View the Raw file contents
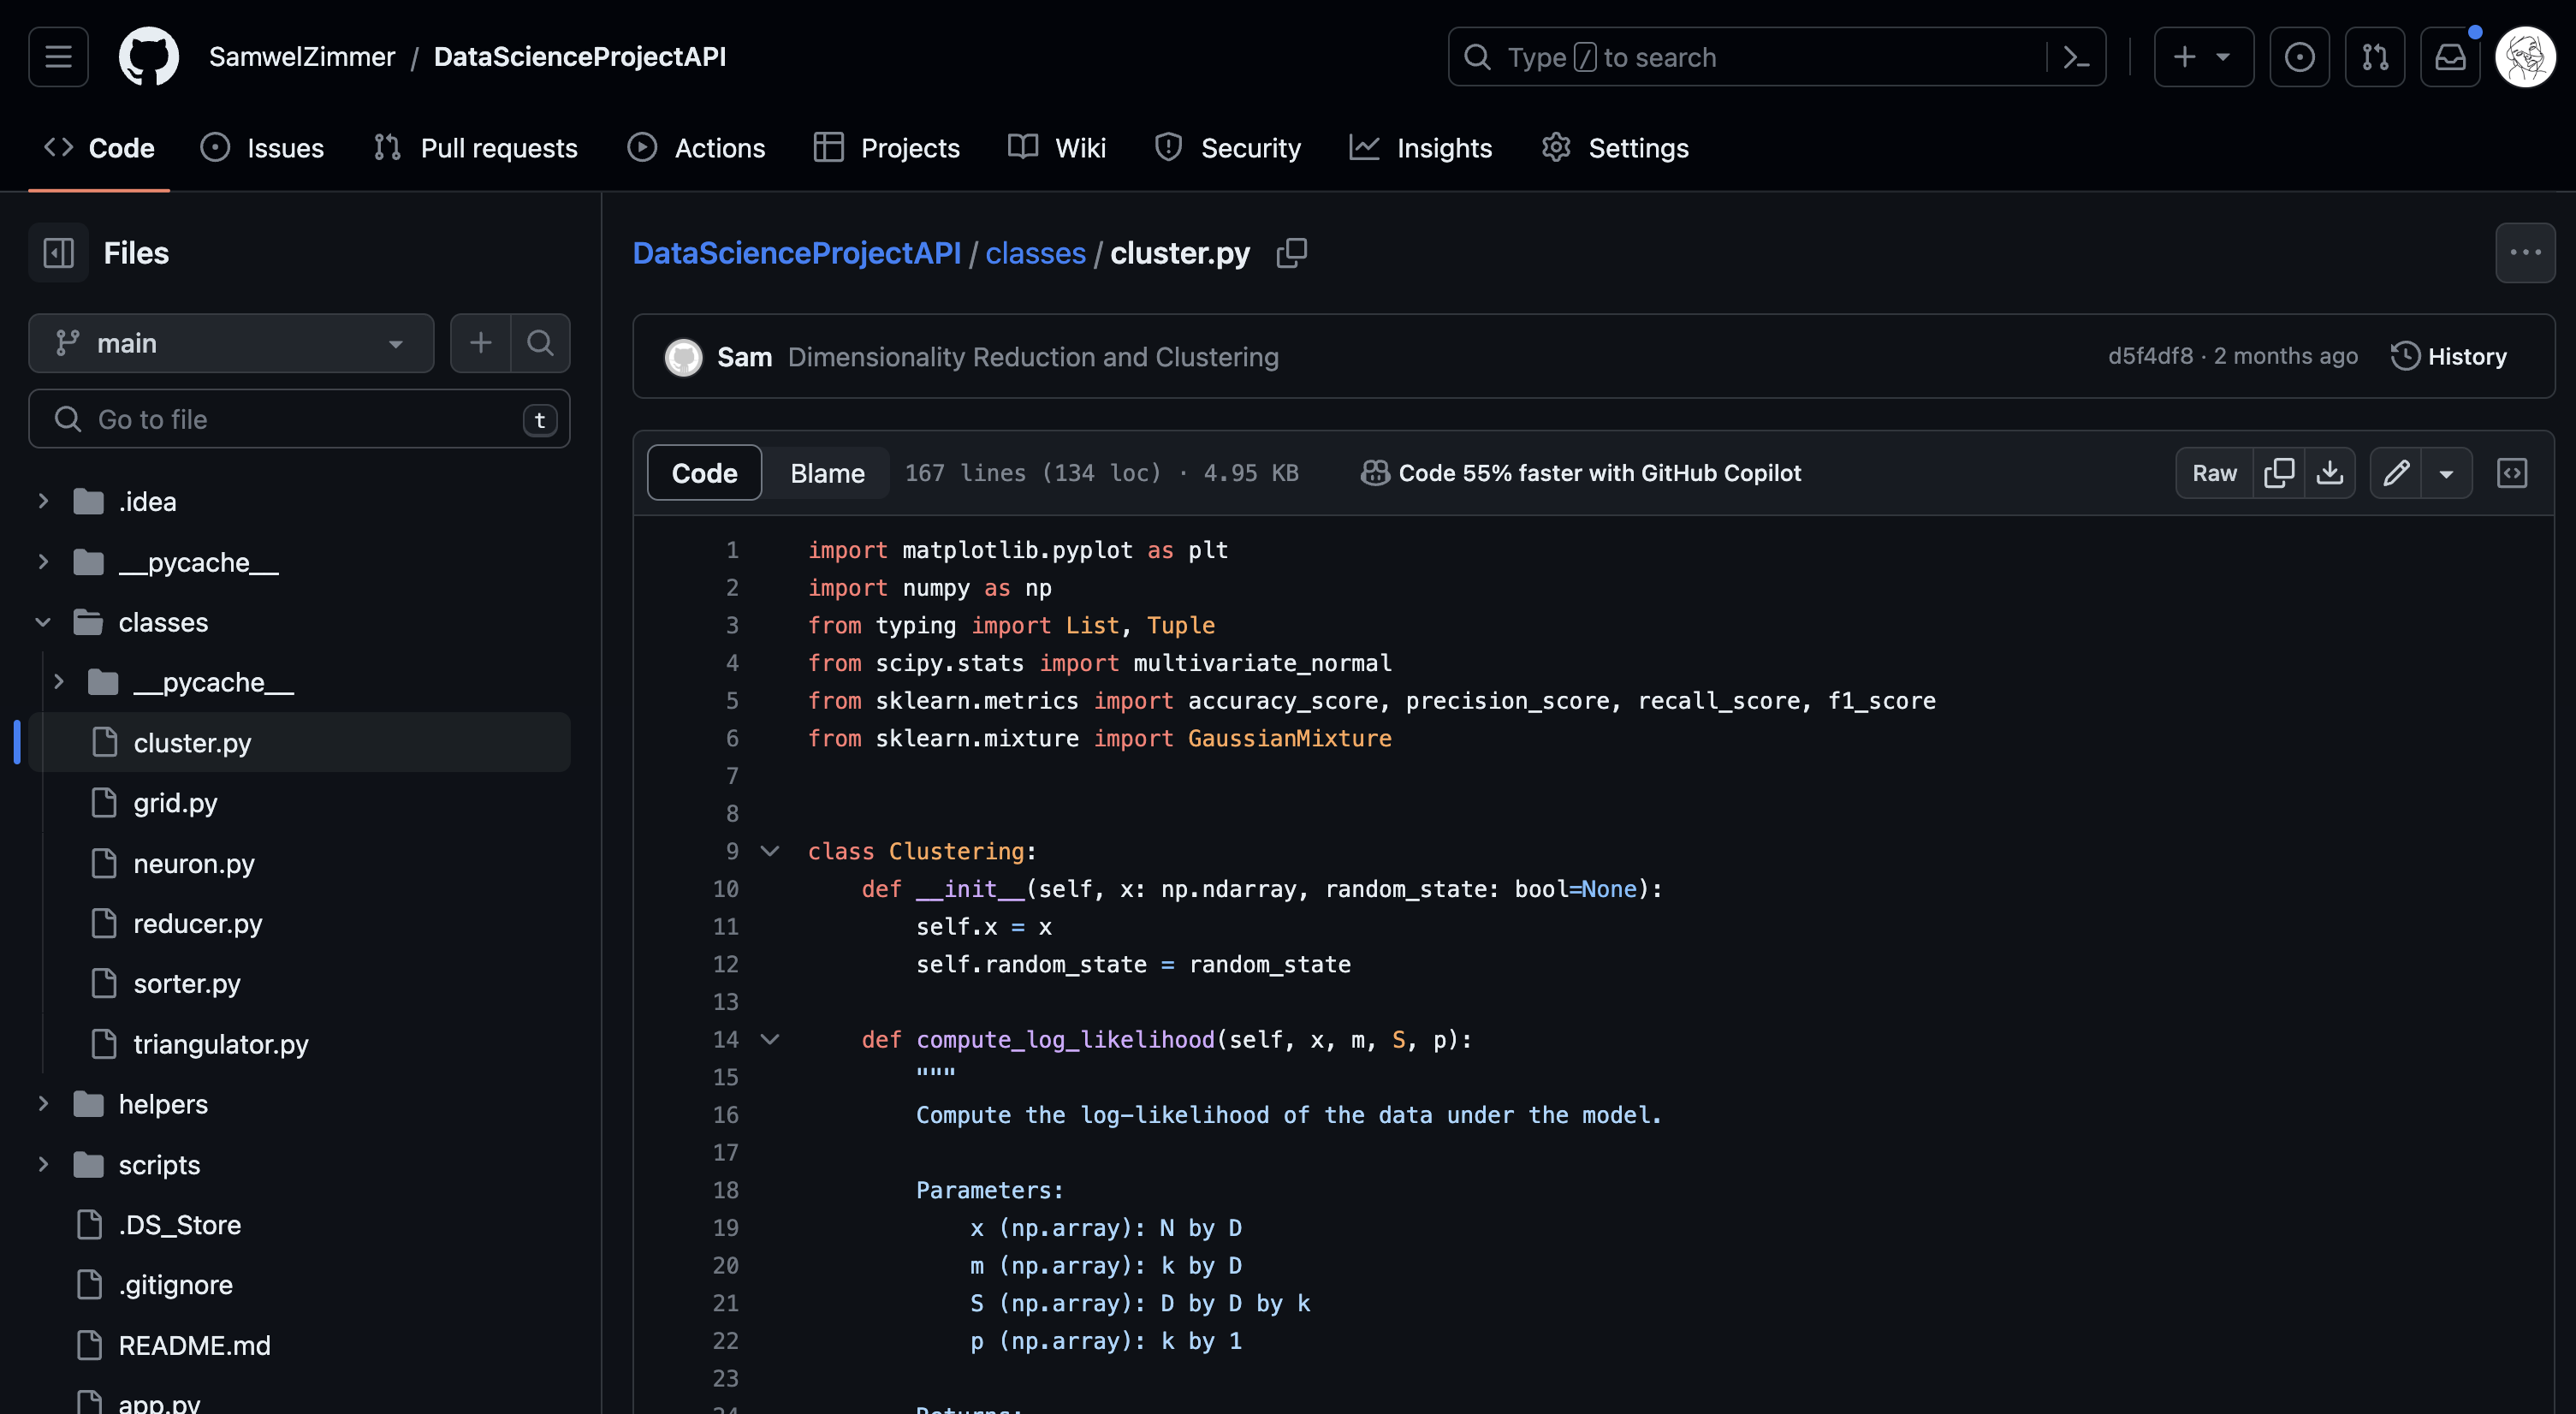 (2214, 472)
